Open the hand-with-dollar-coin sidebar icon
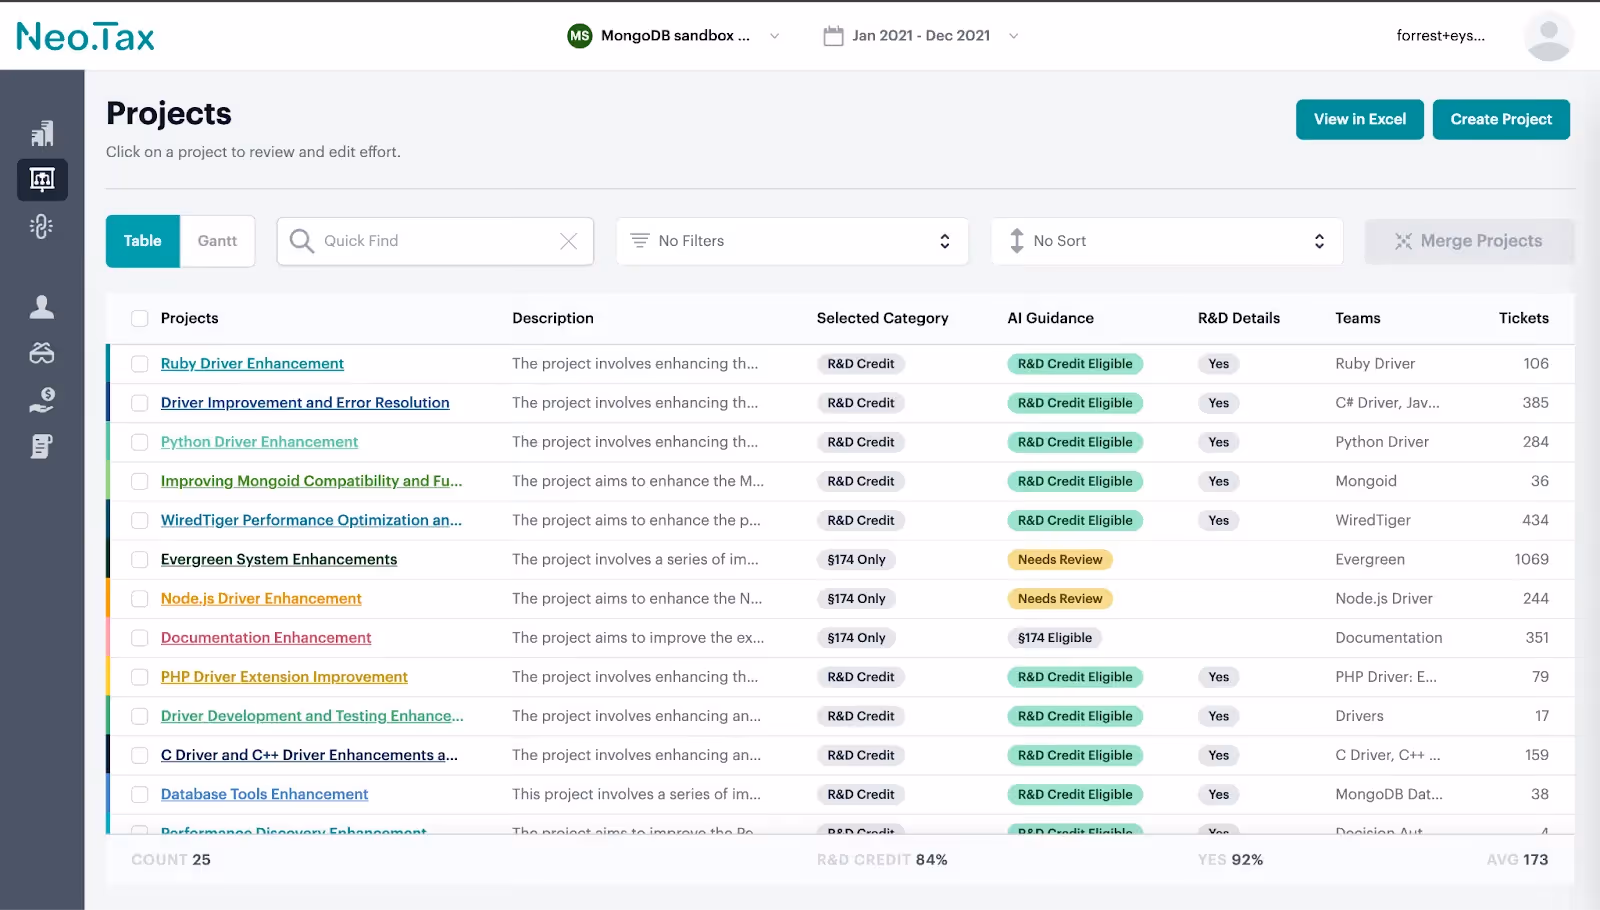The width and height of the screenshot is (1600, 910). point(42,400)
